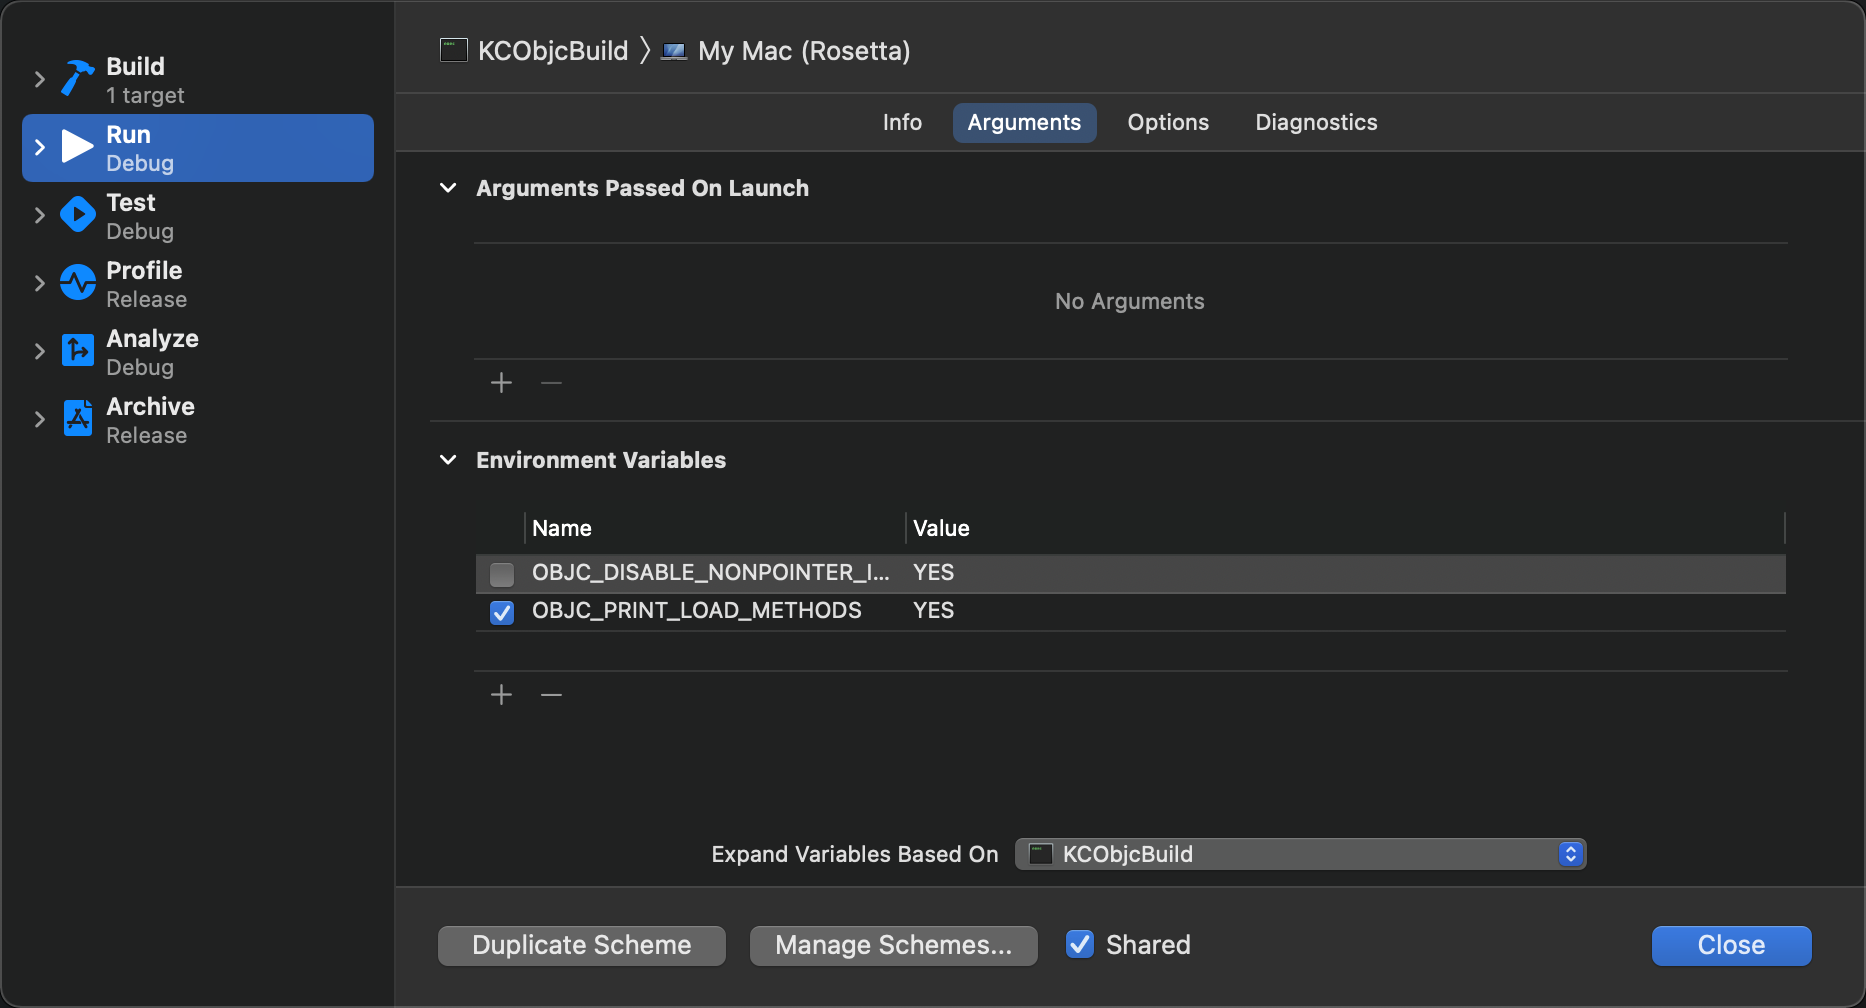Remove launch argument with minus button

551,383
